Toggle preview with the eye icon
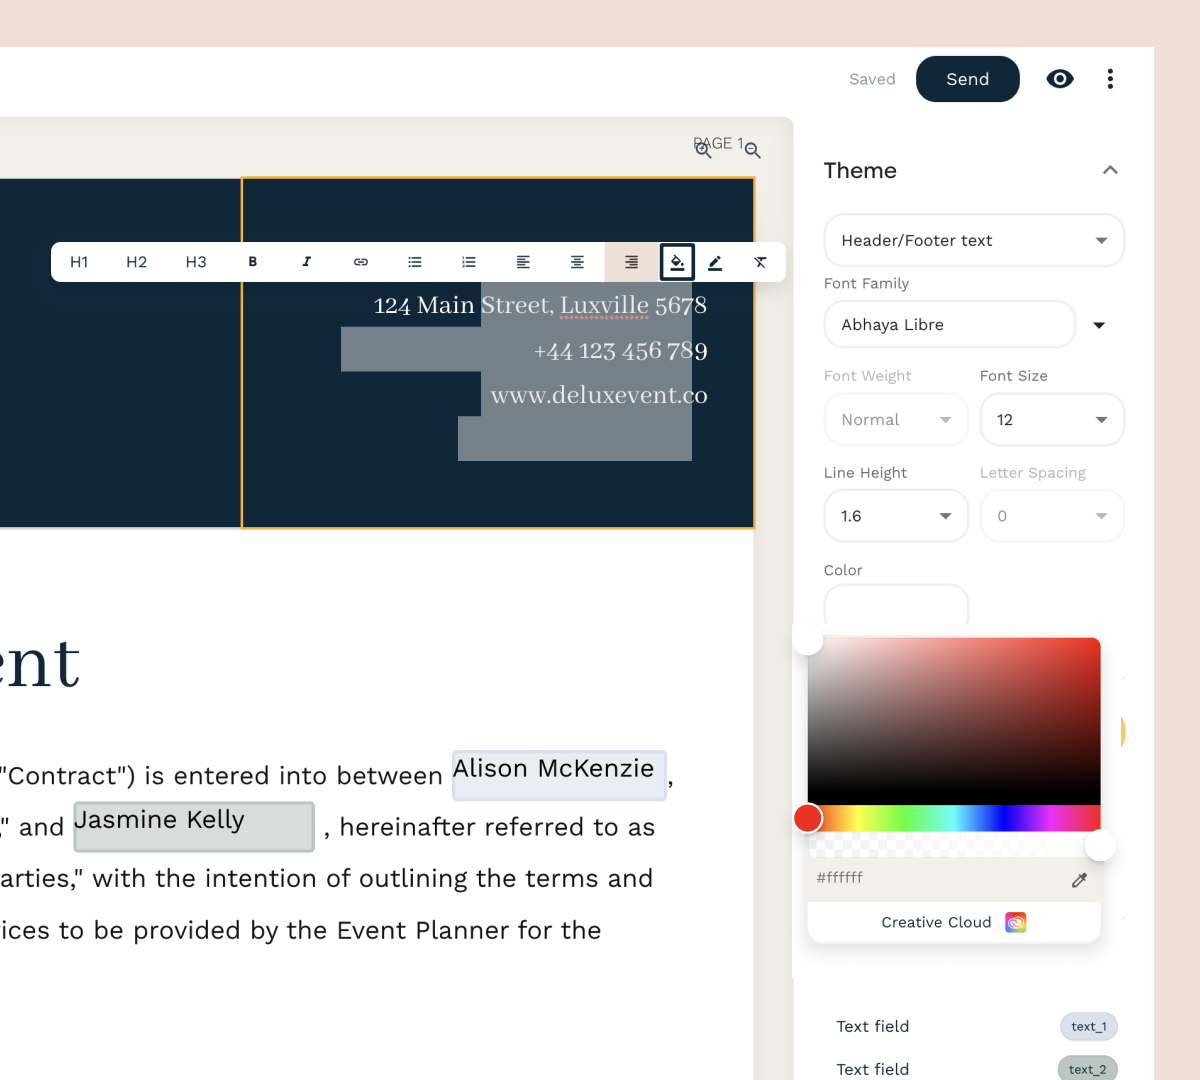Viewport: 1200px width, 1080px height. click(1060, 79)
